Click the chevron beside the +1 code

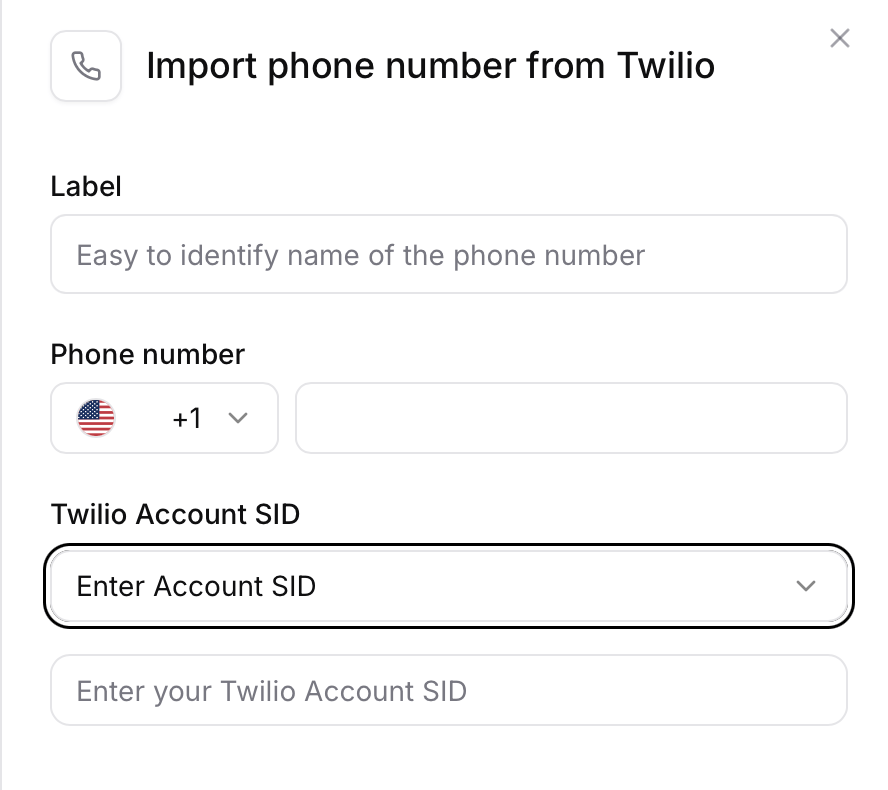[238, 418]
